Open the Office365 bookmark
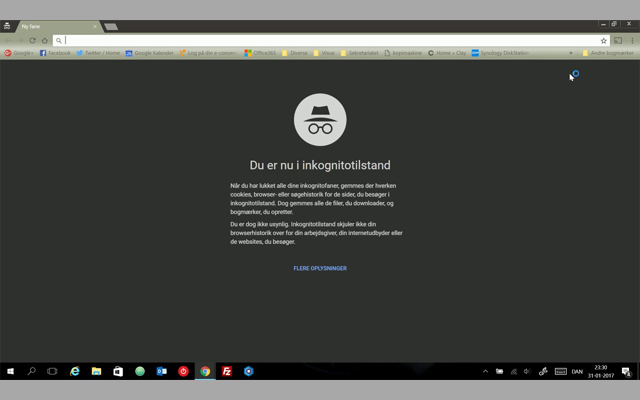The height and width of the screenshot is (400, 640). coord(260,53)
